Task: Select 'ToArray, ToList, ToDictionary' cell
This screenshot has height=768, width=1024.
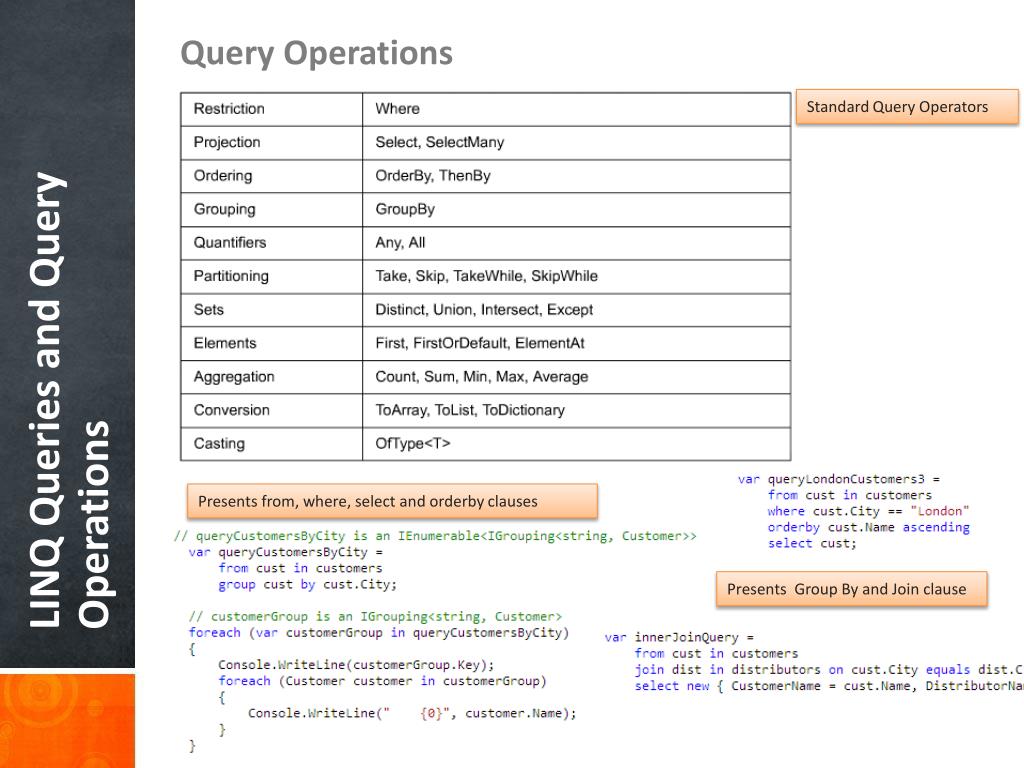Action: coord(577,411)
